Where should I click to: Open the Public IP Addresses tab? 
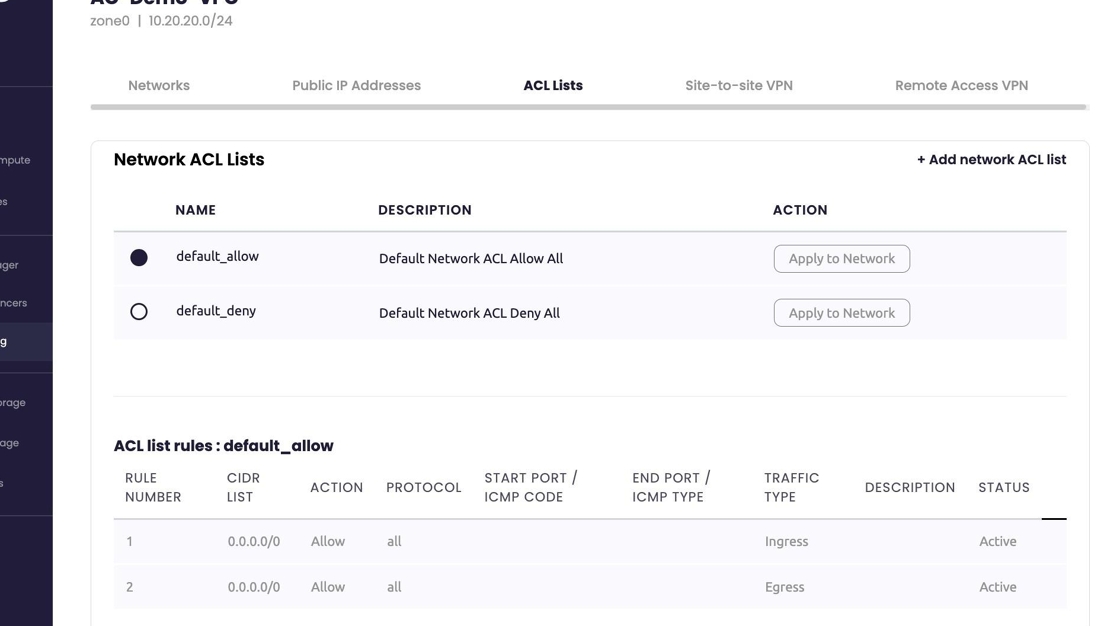coord(356,86)
